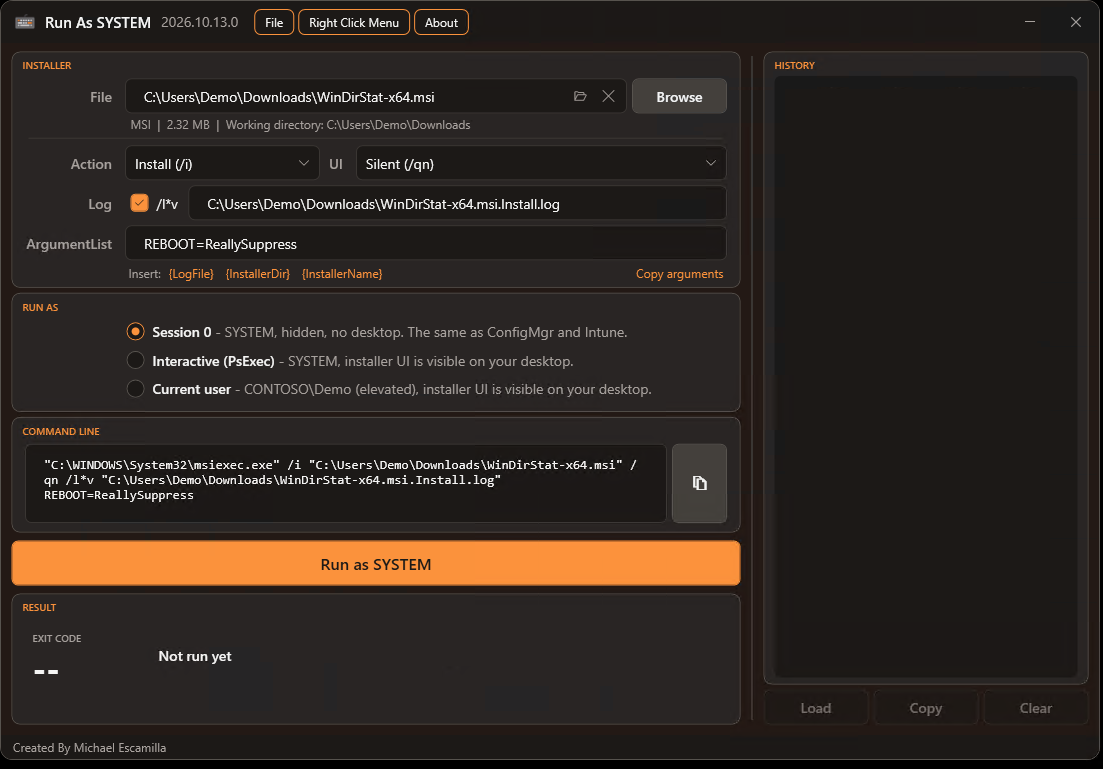The height and width of the screenshot is (769, 1103).
Task: Insert the {InstallerDir} placeholder
Action: coord(257,274)
